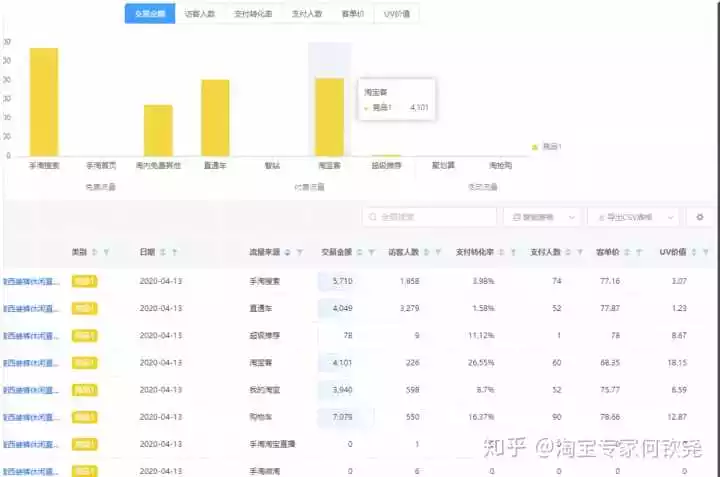
Task: Select the 3,279 visitors cell
Action: tap(409, 308)
